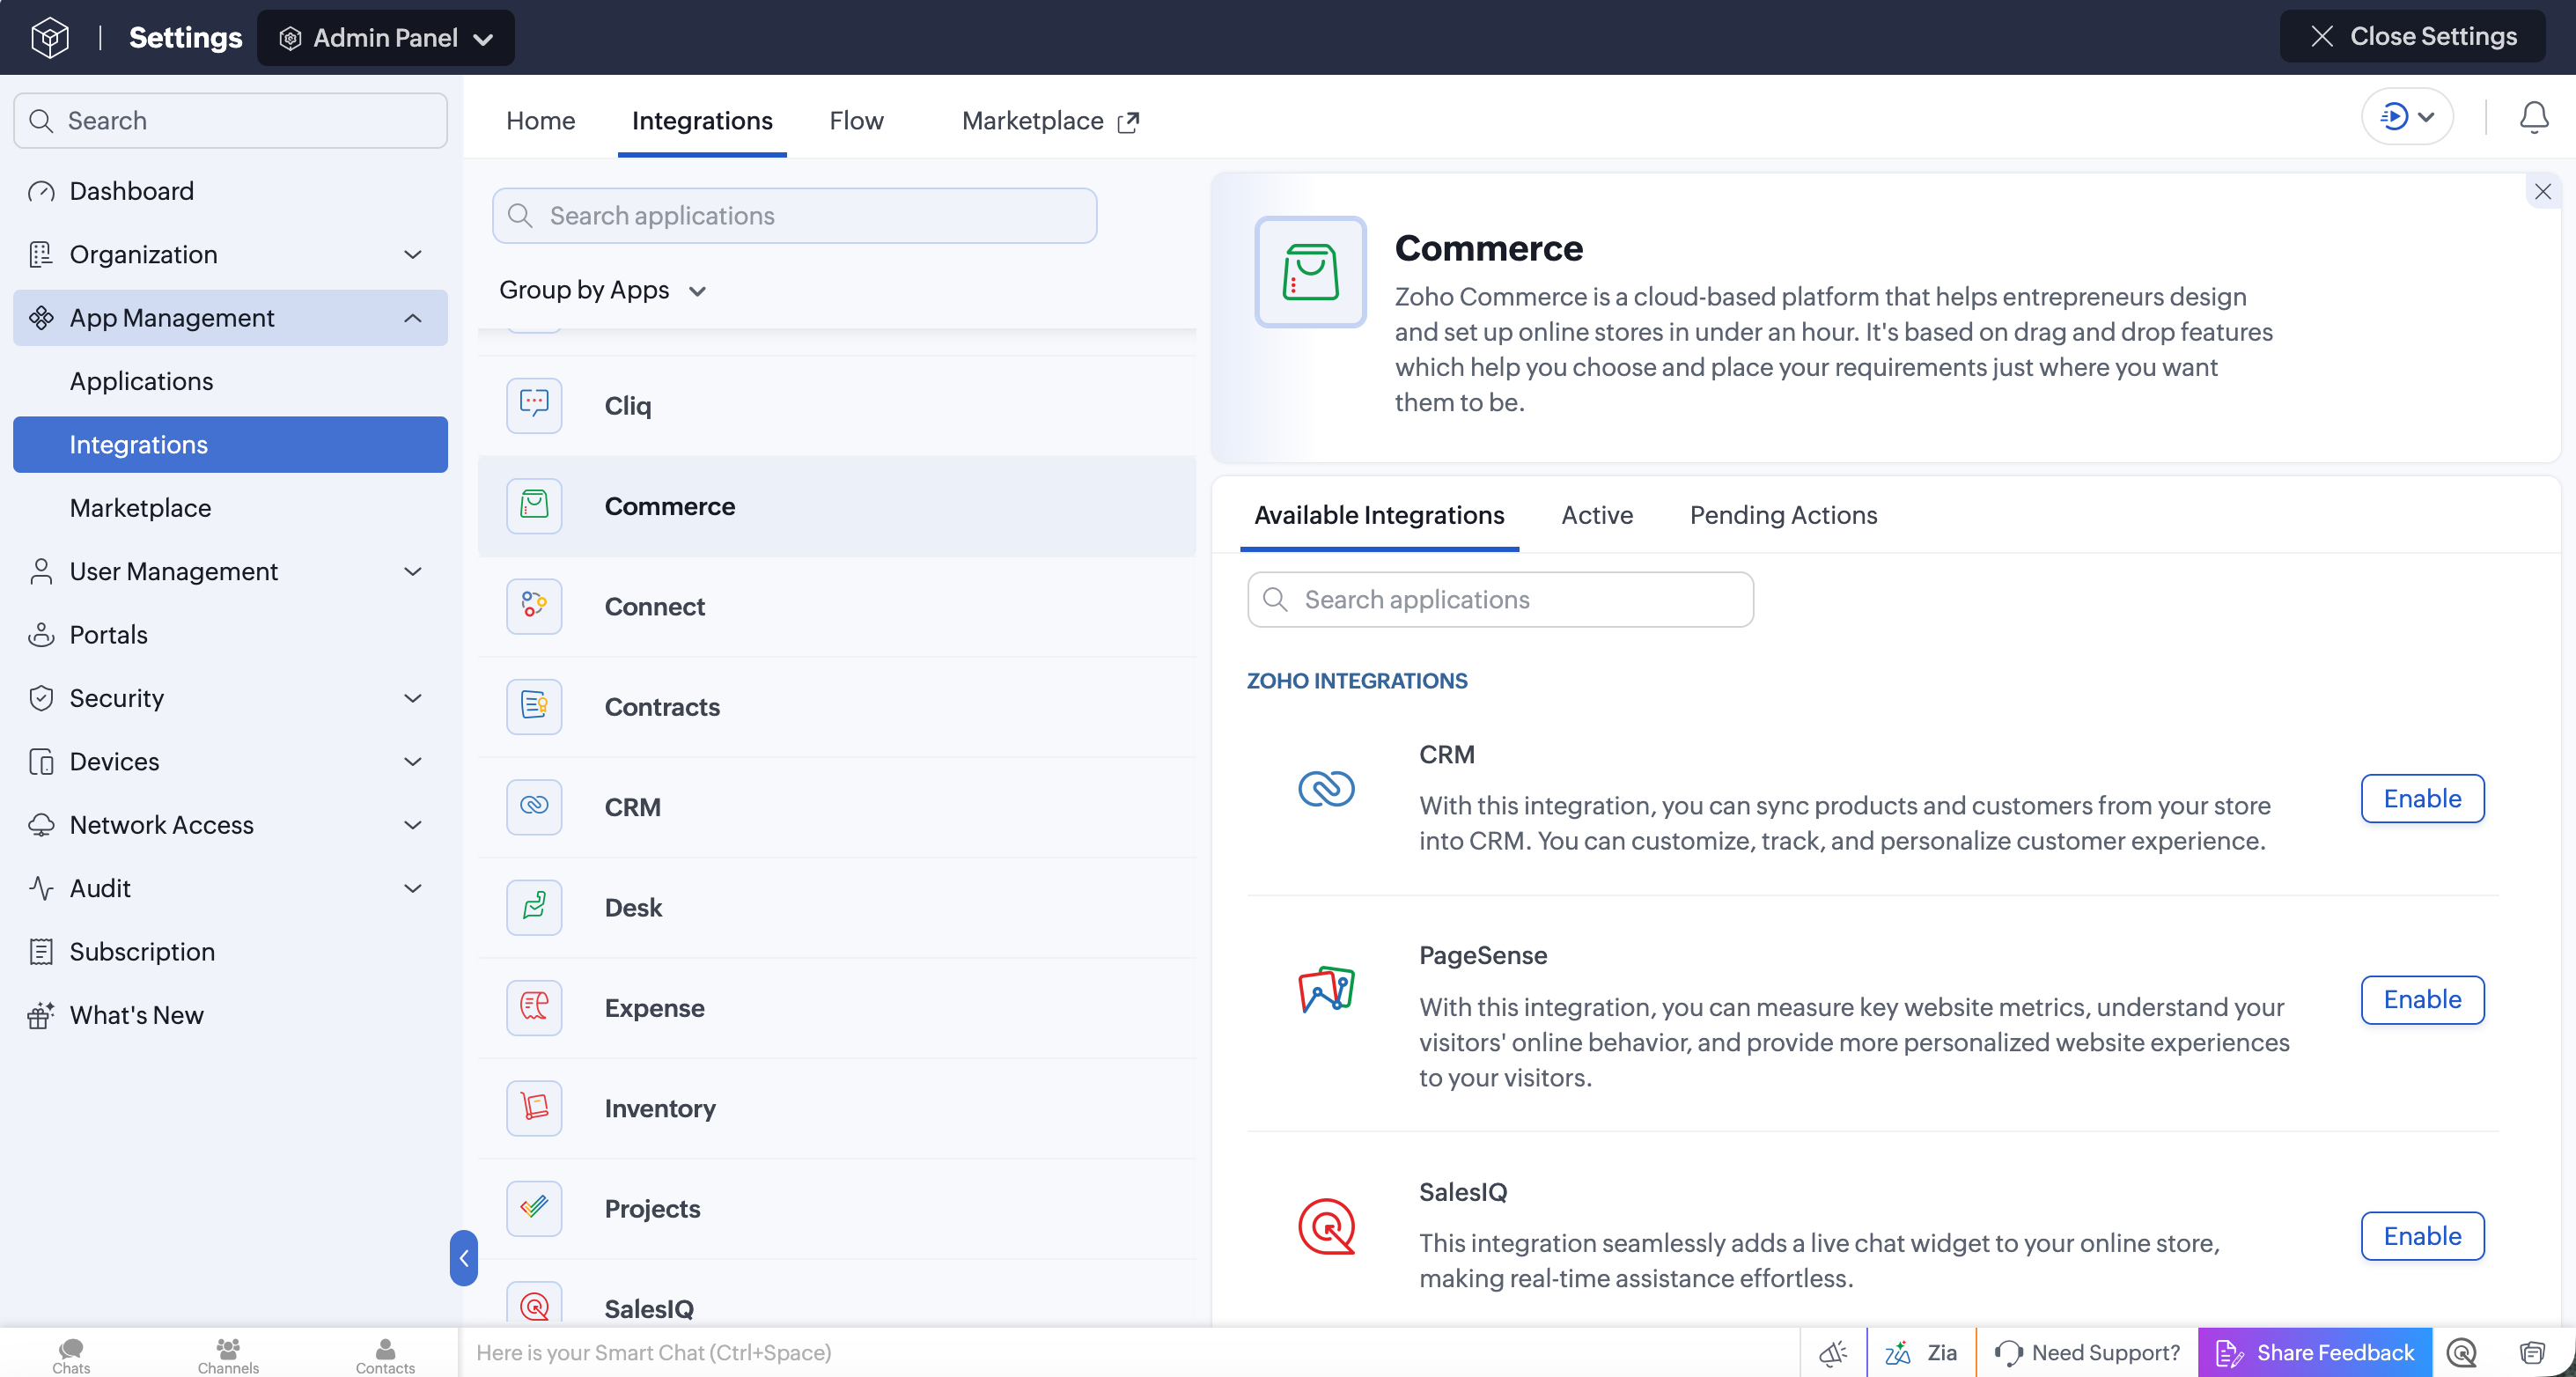This screenshot has height=1377, width=2576.
Task: Click the PageSense integration logo
Action: (1326, 990)
